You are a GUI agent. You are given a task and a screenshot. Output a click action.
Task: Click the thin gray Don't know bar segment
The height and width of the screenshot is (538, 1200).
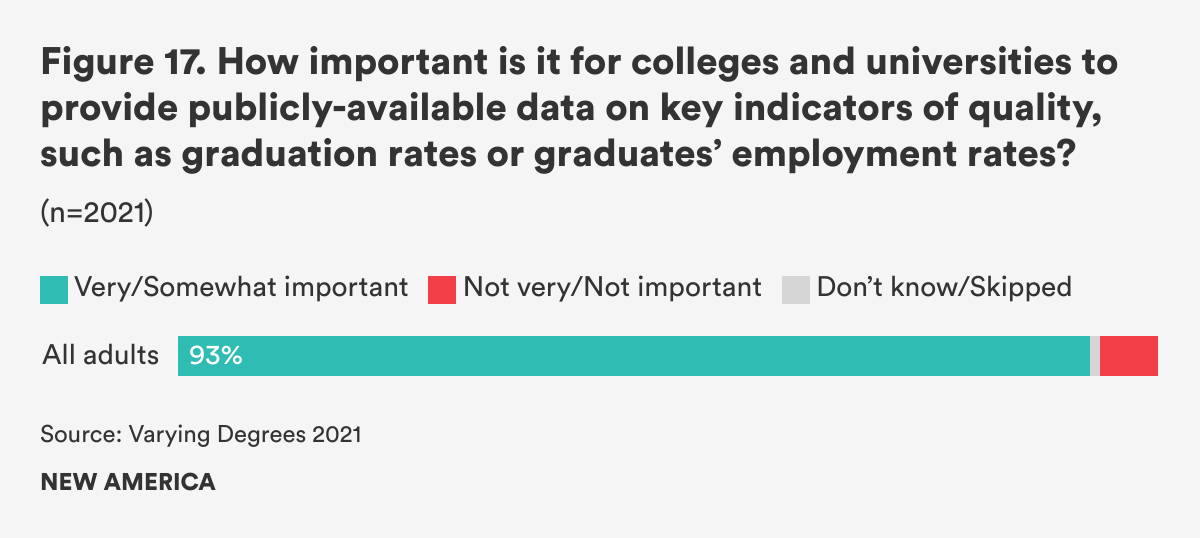click(x=1095, y=356)
